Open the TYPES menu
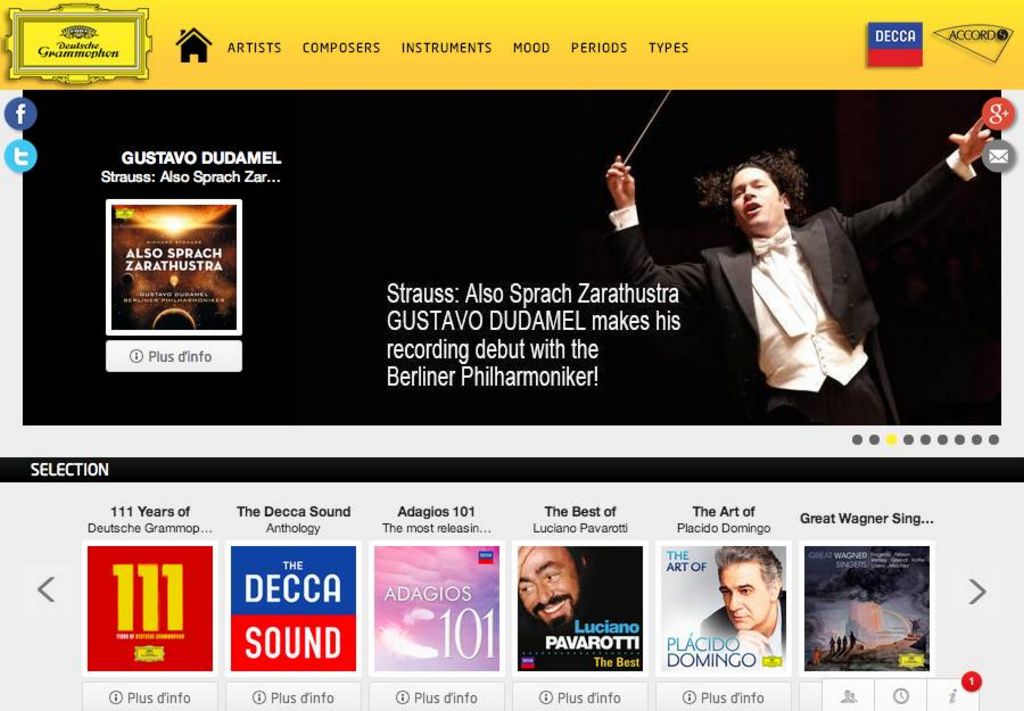Screen dimensions: 1024x711 [669, 48]
